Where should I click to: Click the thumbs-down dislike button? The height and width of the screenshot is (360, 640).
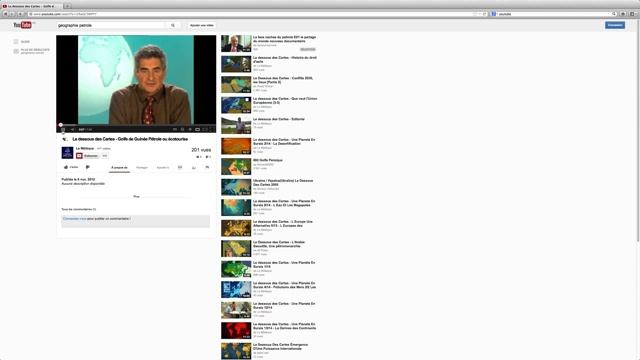(88, 167)
